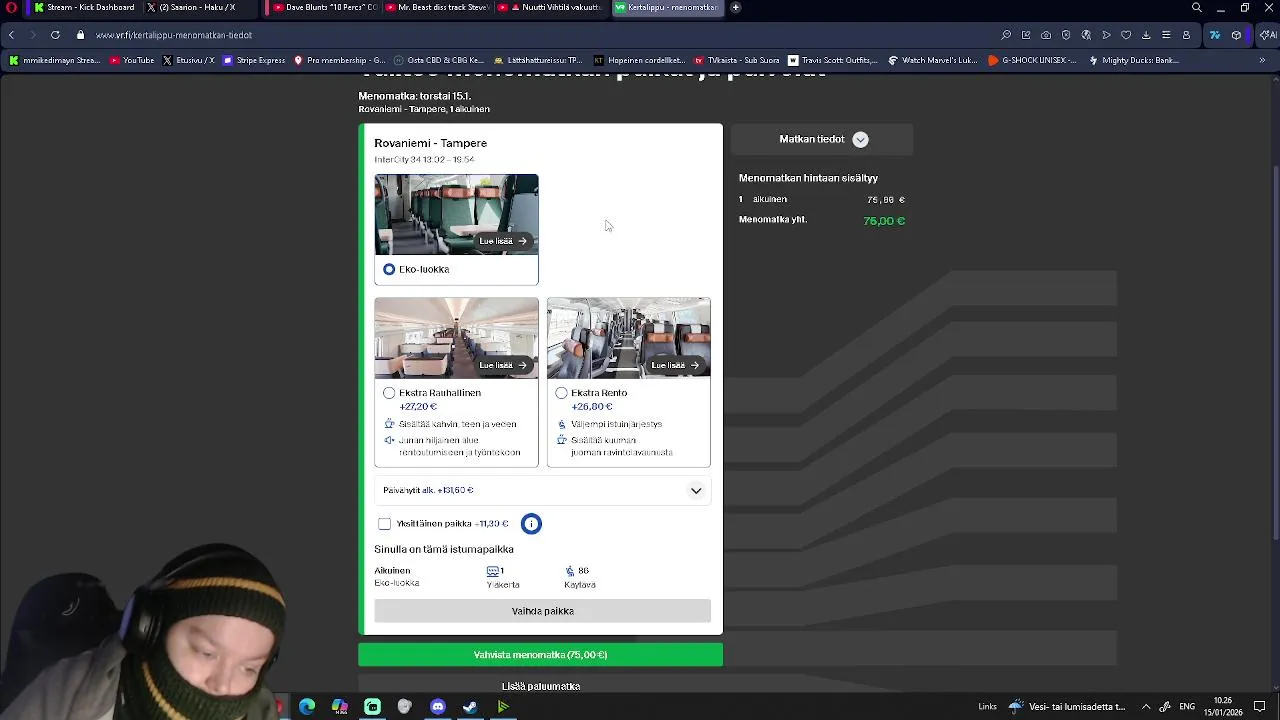Select the Eko-luokka radio button
The height and width of the screenshot is (720, 1280).
click(389, 269)
